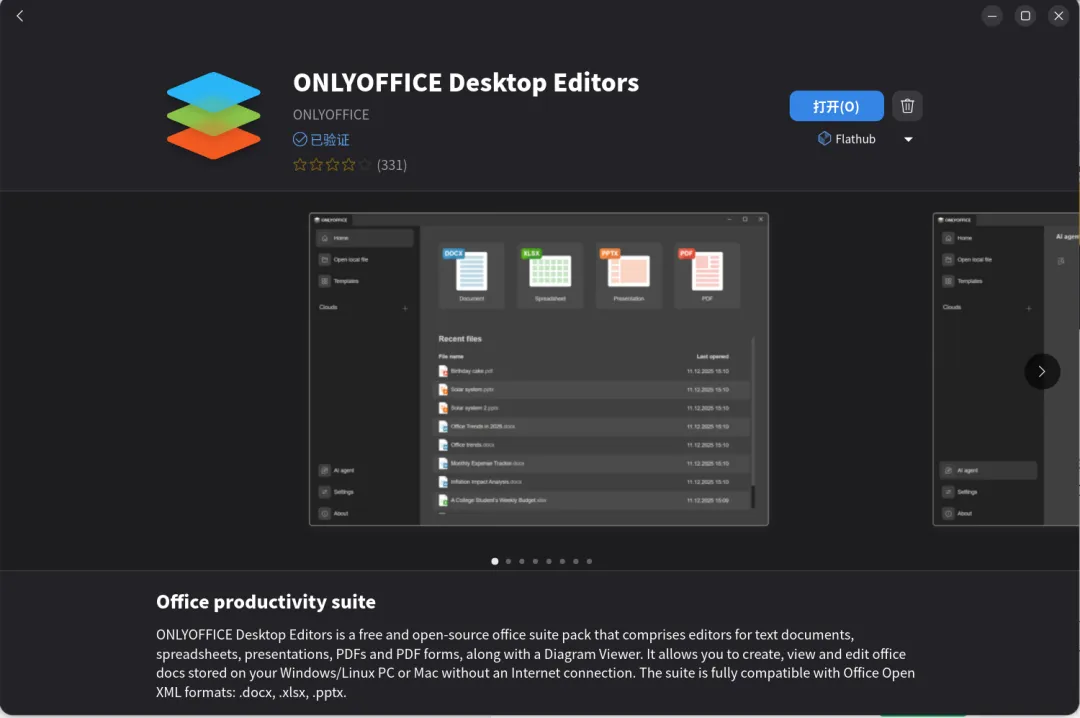Click the Office productivity suite heading
The width and height of the screenshot is (1080, 718).
(x=266, y=602)
